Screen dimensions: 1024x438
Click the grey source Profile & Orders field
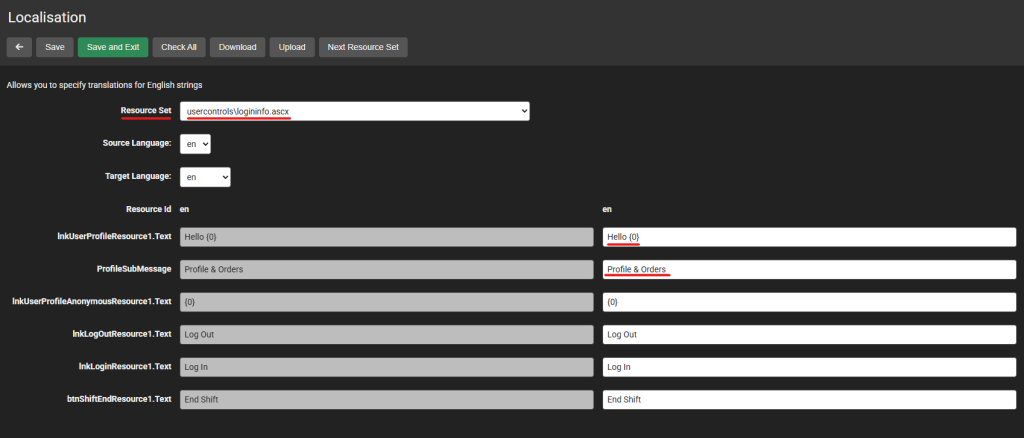(386, 270)
